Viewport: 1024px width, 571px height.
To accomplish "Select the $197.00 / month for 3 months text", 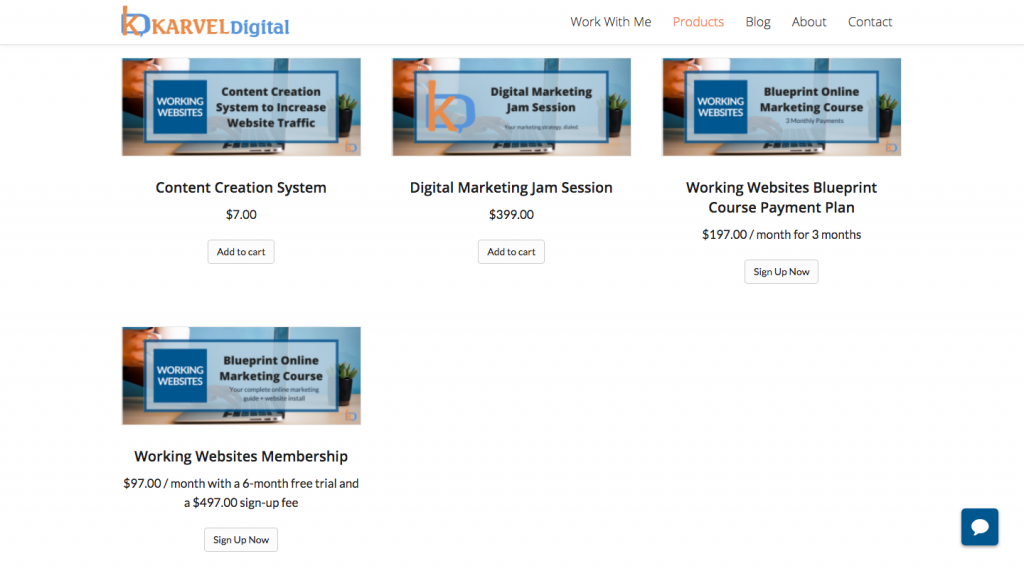I will click(x=781, y=235).
